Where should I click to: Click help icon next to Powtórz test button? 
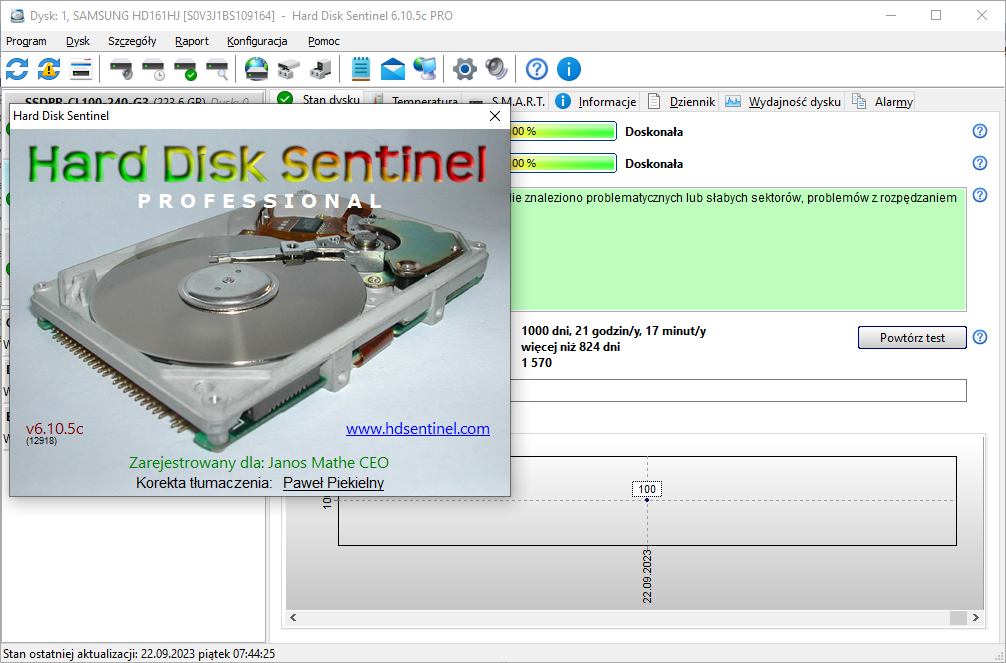tap(980, 337)
